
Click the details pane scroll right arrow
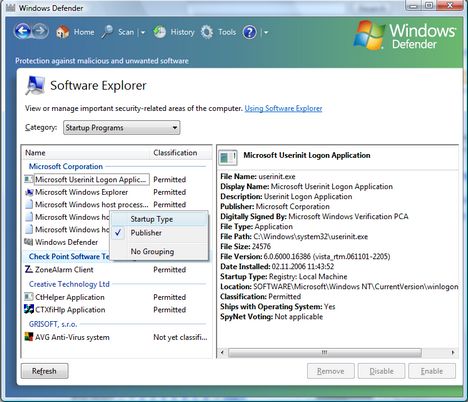point(452,353)
